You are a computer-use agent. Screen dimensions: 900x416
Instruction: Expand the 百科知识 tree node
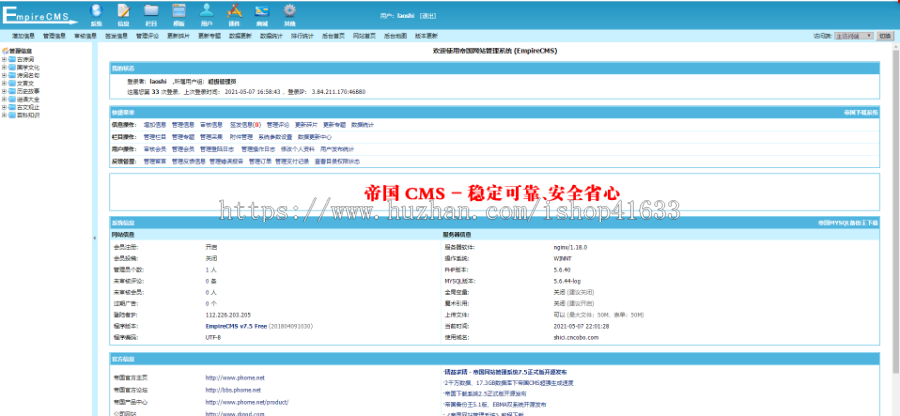tap(4, 114)
